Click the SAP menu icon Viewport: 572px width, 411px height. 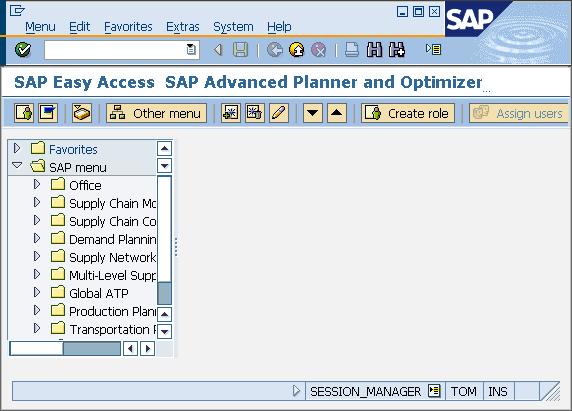click(48, 113)
